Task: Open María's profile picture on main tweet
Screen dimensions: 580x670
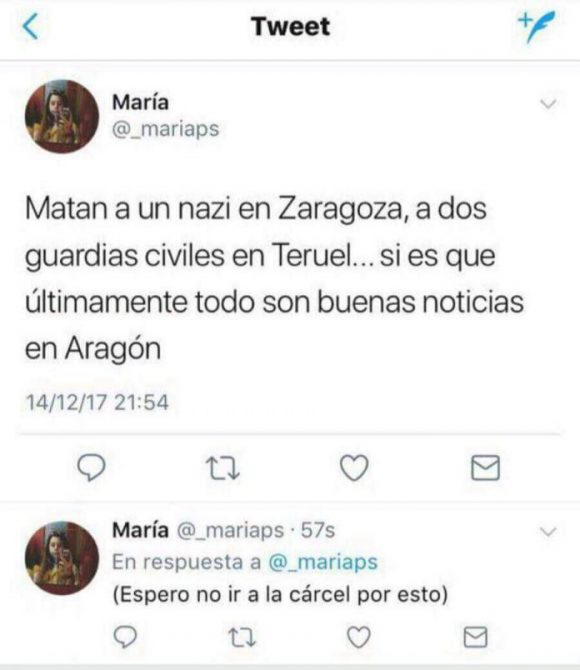Action: point(62,116)
